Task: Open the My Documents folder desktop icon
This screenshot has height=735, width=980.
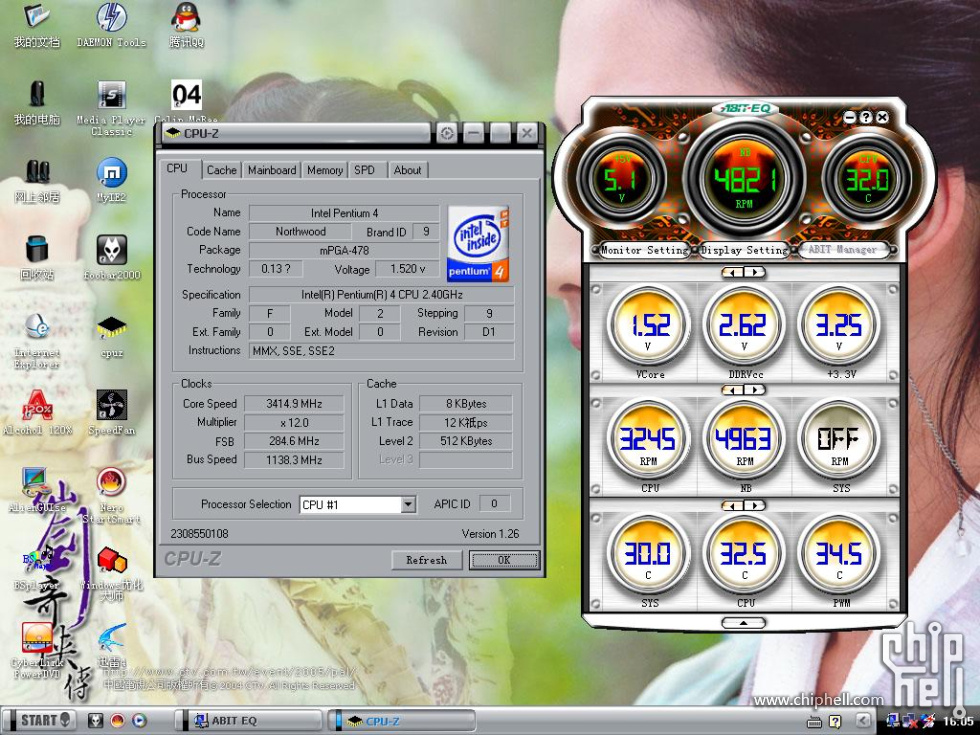Action: tap(37, 25)
